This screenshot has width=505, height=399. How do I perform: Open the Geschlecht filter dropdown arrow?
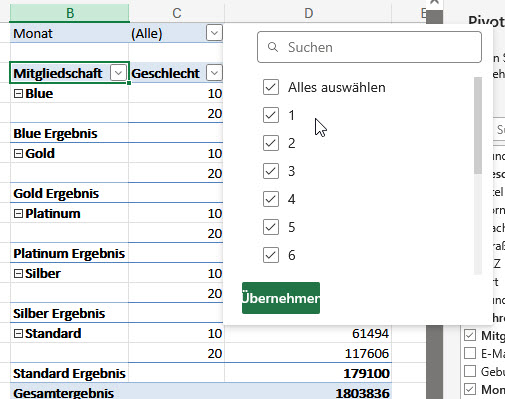tap(214, 73)
